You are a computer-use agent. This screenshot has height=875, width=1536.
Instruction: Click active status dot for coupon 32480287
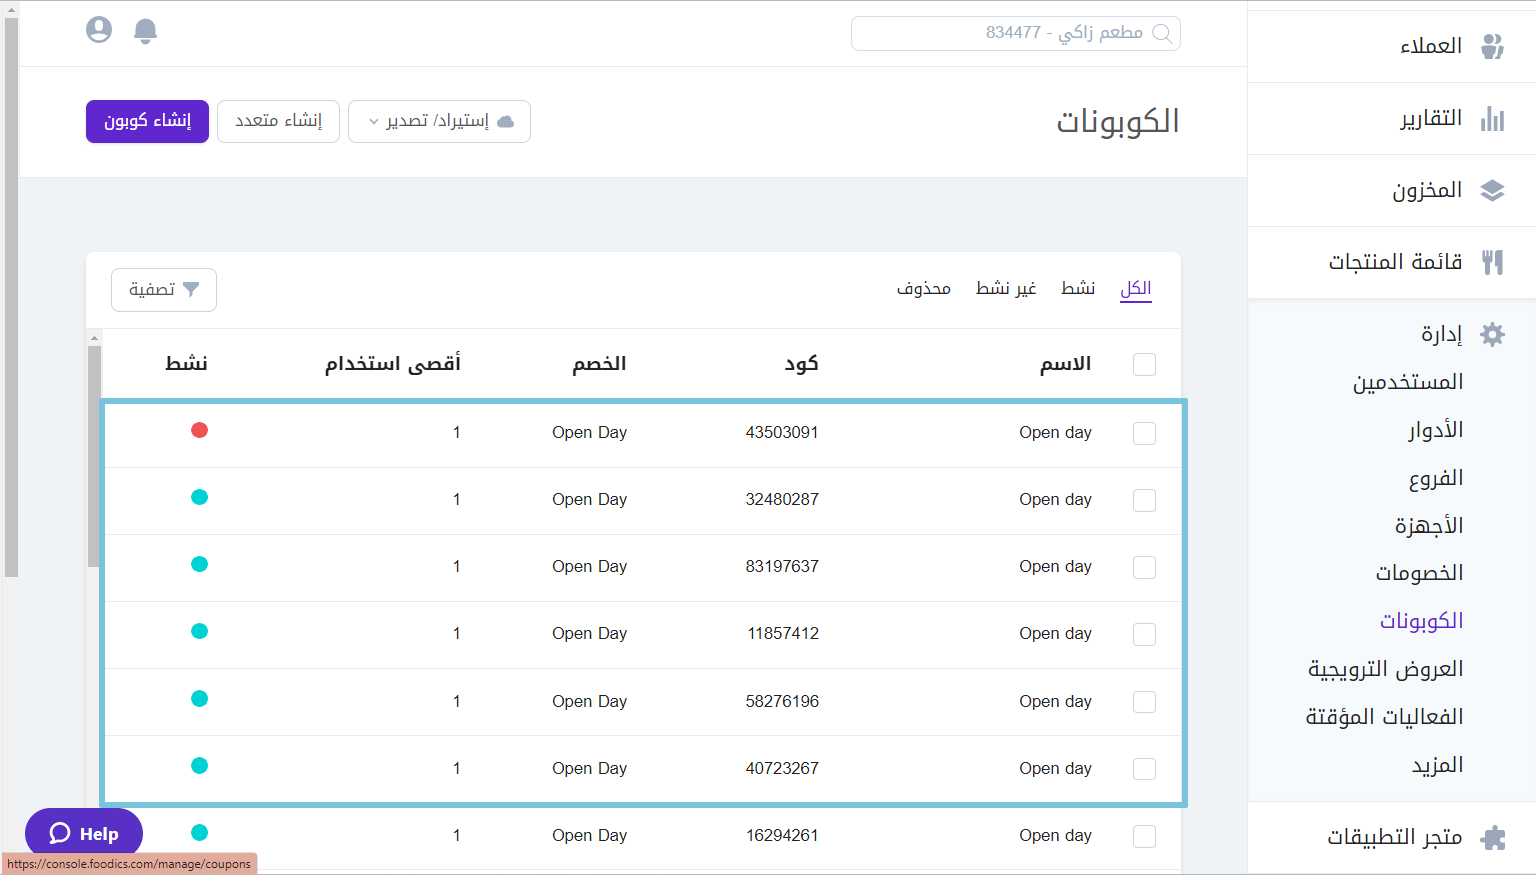[200, 497]
